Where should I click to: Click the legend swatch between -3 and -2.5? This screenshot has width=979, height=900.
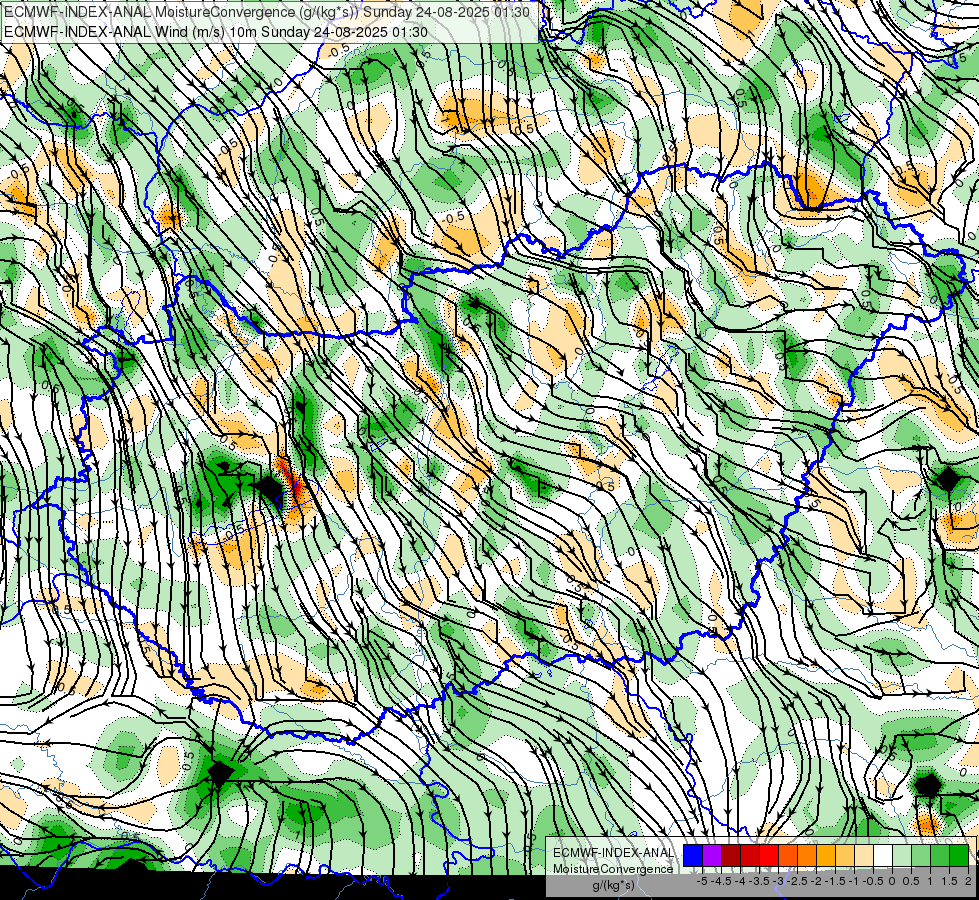pos(788,855)
